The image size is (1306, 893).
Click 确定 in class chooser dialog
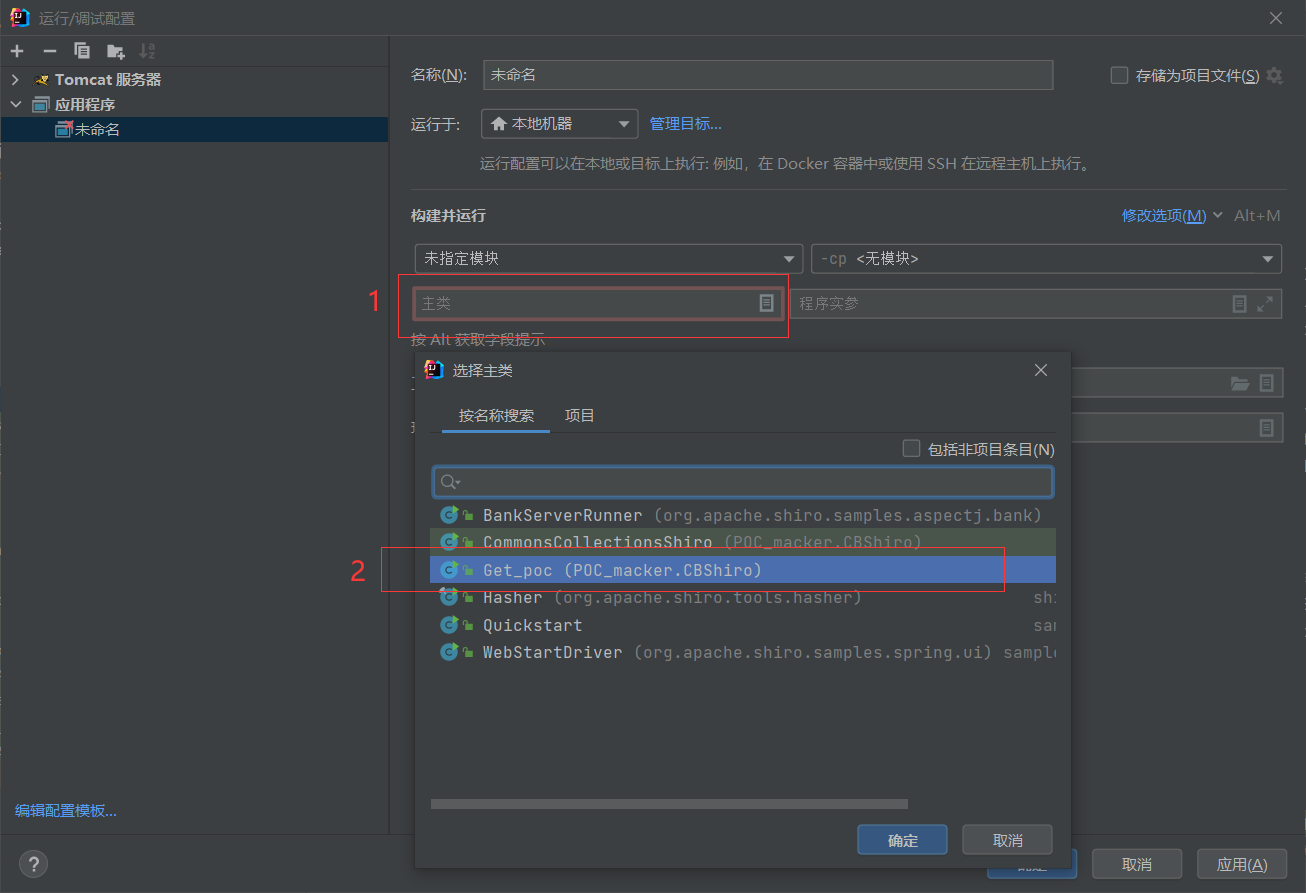tap(902, 840)
